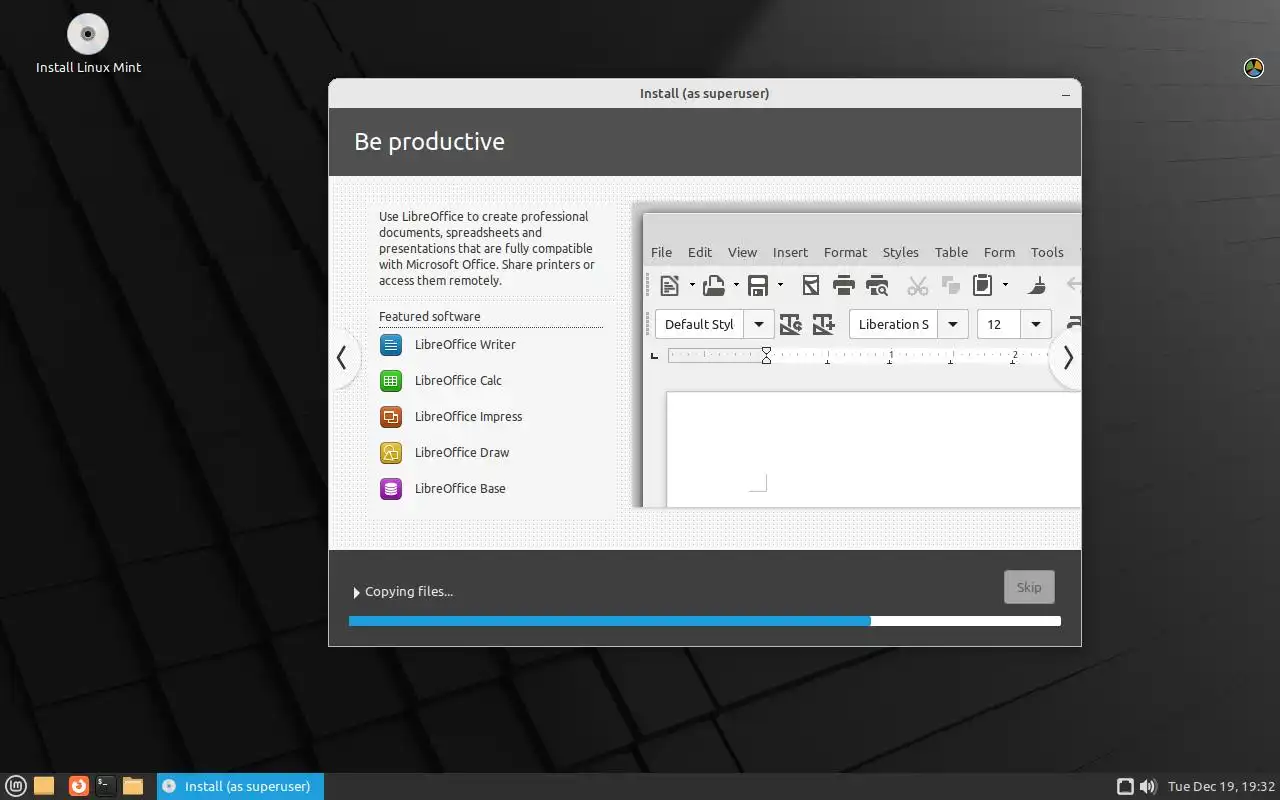Click the Clone Formatting brush icon
Viewport: 1280px width, 800px height.
(x=1038, y=286)
